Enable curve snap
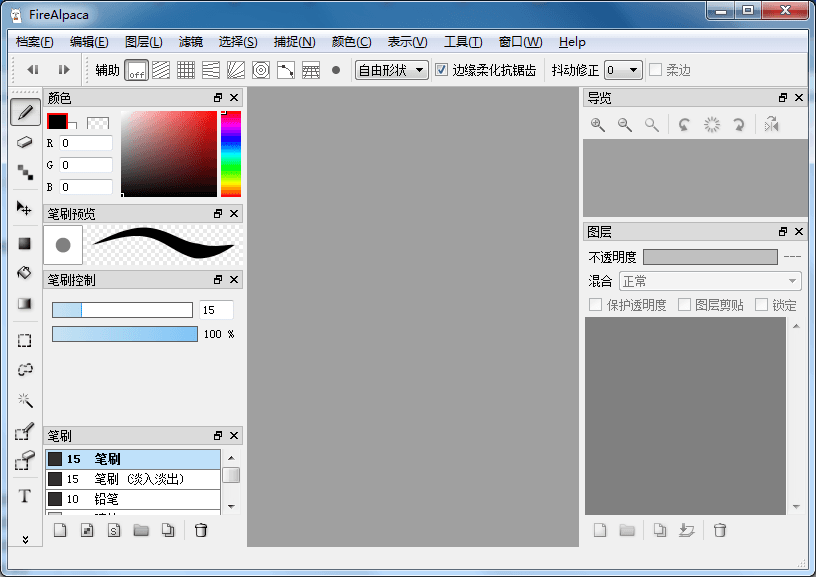This screenshot has height=577, width=816. (x=286, y=70)
